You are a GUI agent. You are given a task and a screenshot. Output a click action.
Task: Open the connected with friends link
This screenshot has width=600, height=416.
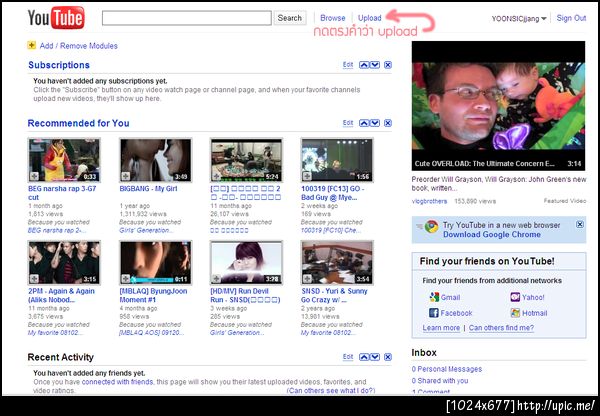click(117, 382)
